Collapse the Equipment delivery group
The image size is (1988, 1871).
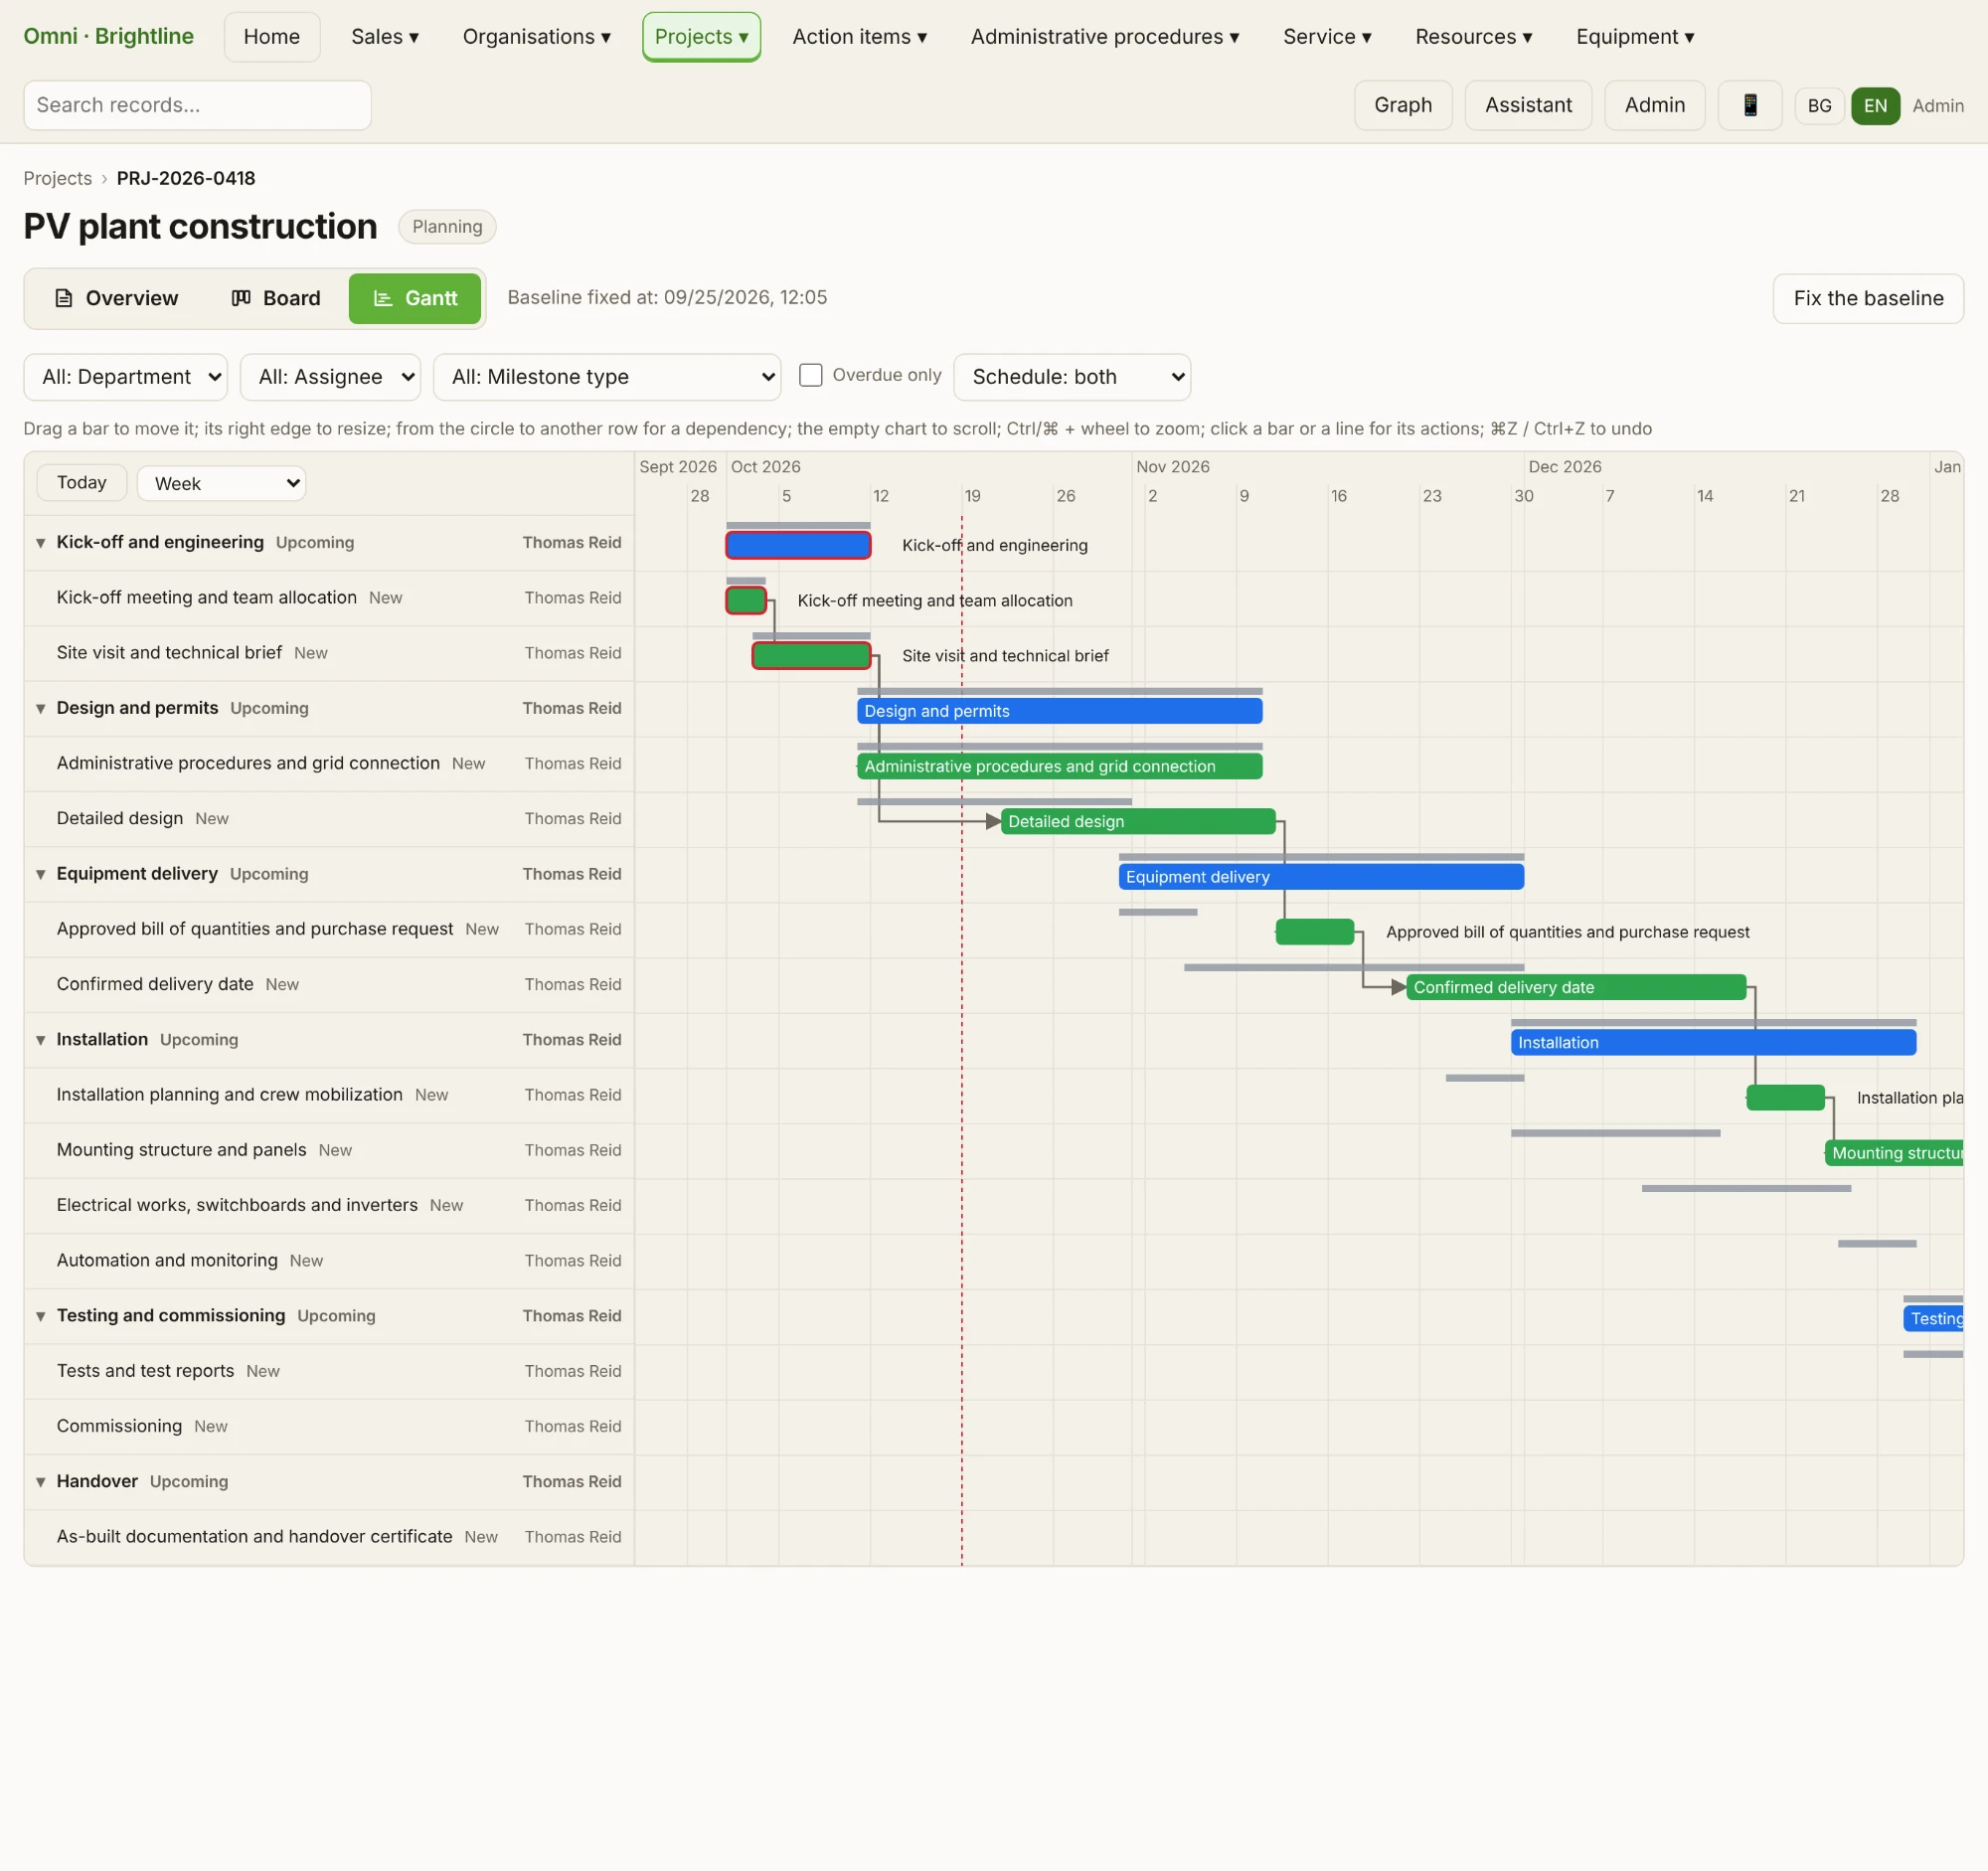click(41, 874)
